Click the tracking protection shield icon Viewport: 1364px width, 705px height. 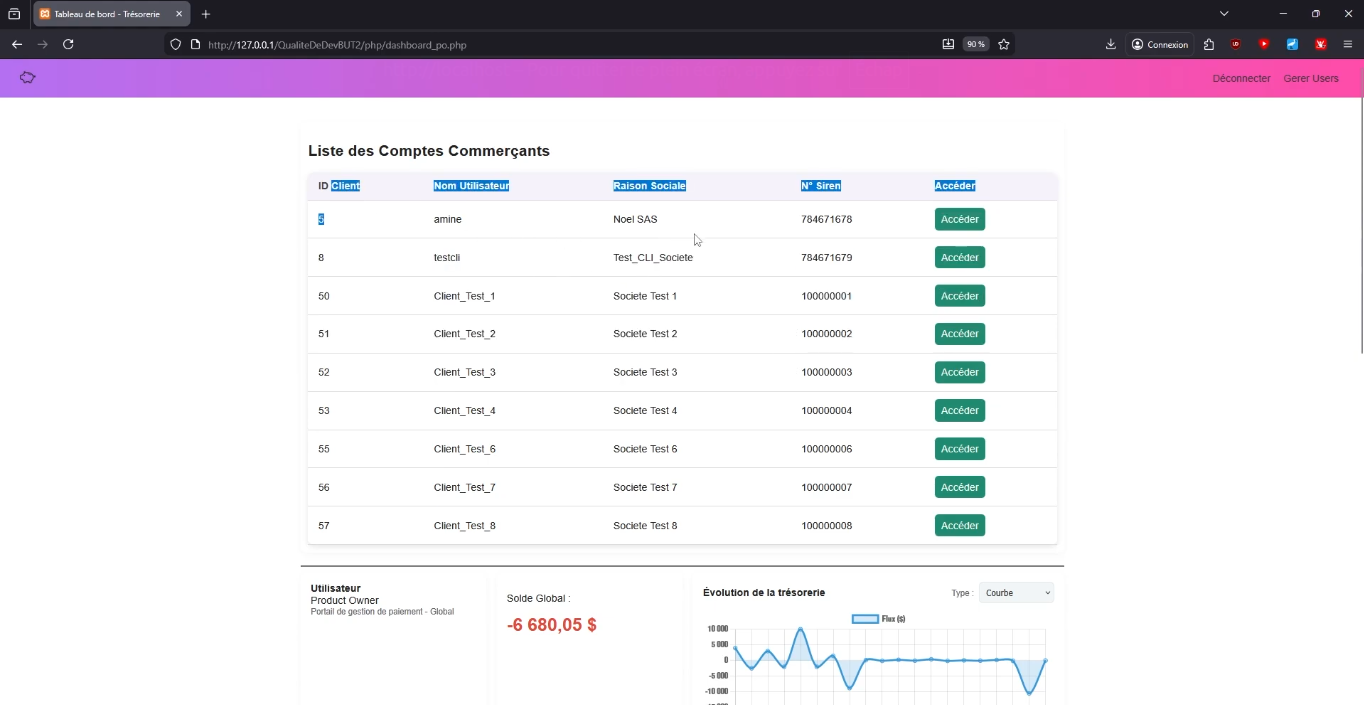tap(176, 44)
